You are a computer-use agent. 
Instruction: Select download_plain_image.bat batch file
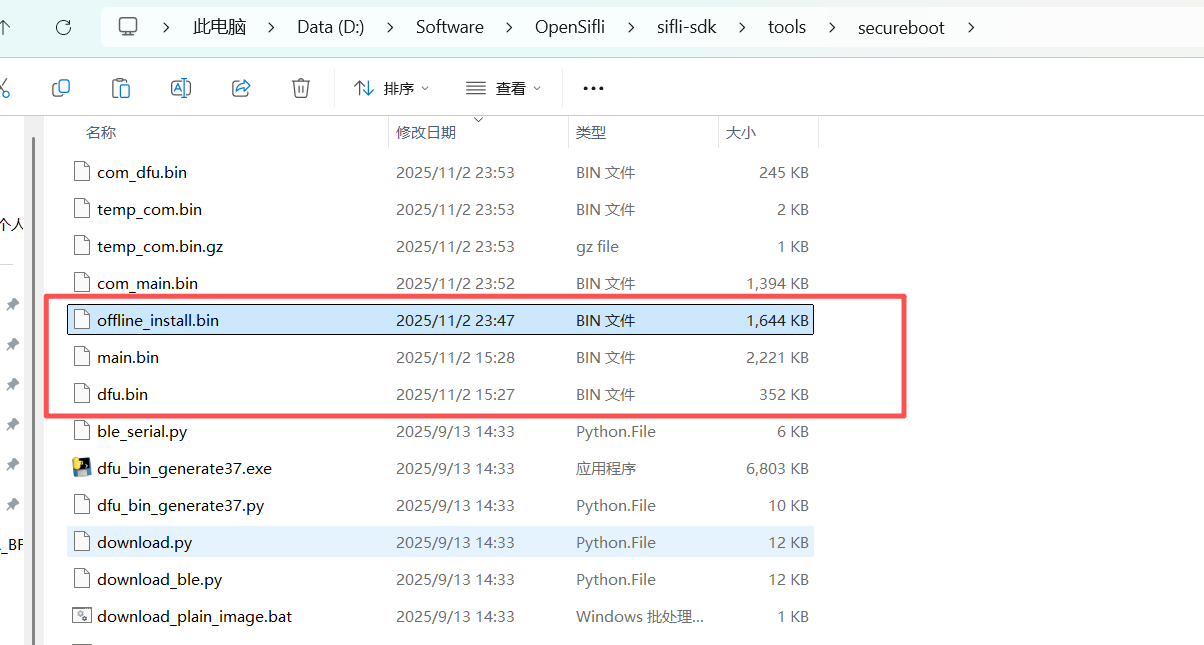coord(194,616)
